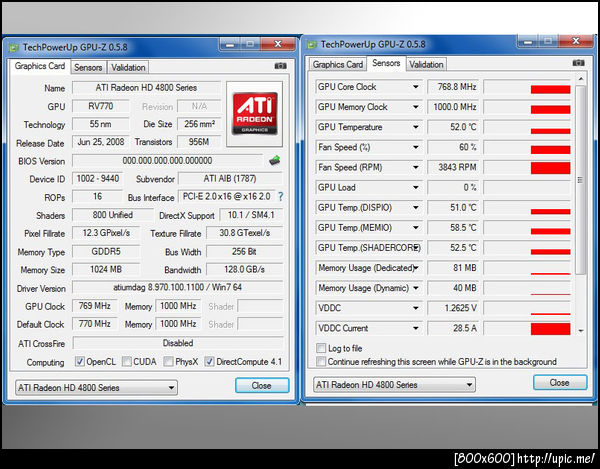Screen dimensions: 600x469
Task: Open Validation tab in right window
Action: [426, 64]
